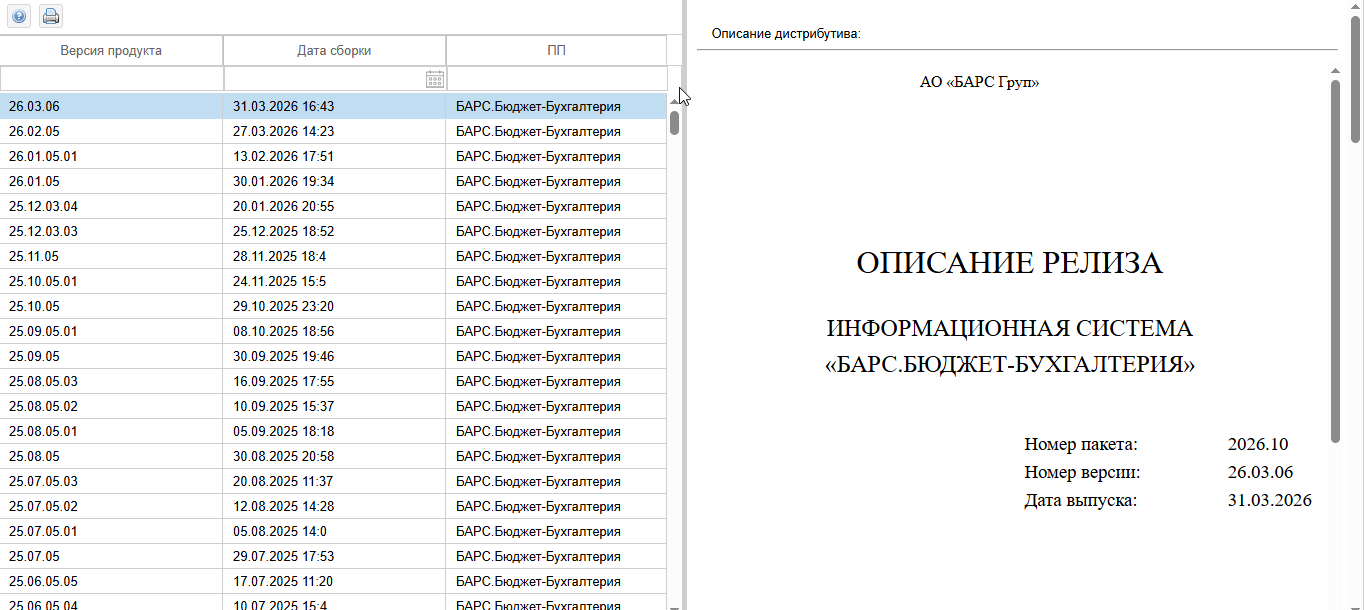Click Описание дистрибутива label
The height and width of the screenshot is (610, 1364).
(x=786, y=33)
